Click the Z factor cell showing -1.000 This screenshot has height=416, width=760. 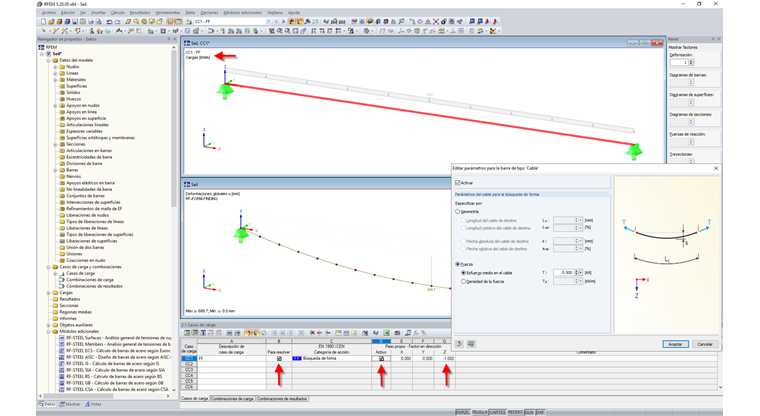[x=444, y=358]
